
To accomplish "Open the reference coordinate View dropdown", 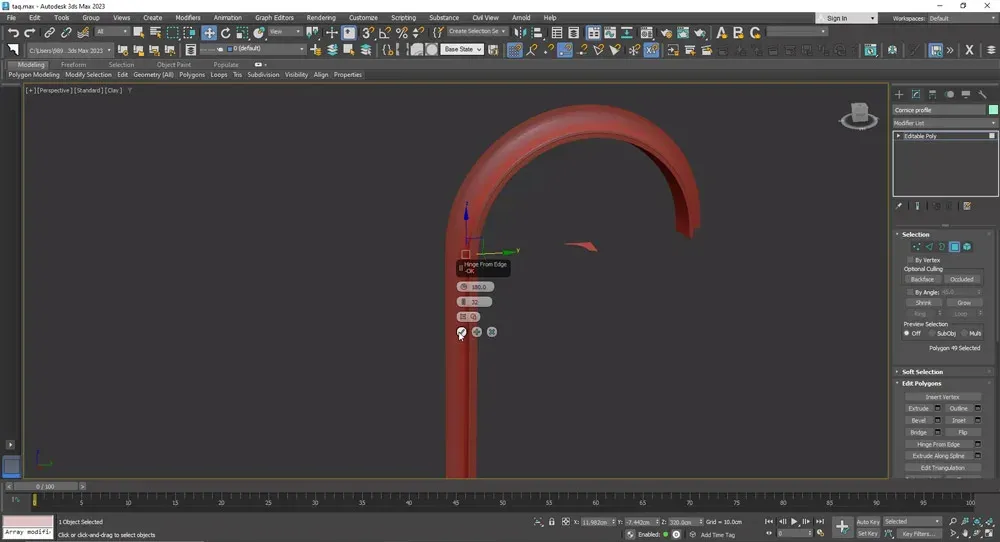I will (x=284, y=32).
